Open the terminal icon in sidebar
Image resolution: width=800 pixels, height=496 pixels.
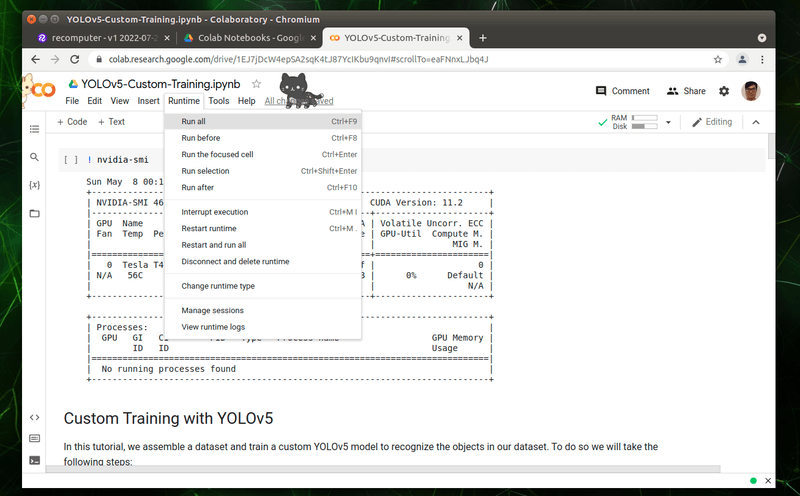tap(34, 460)
